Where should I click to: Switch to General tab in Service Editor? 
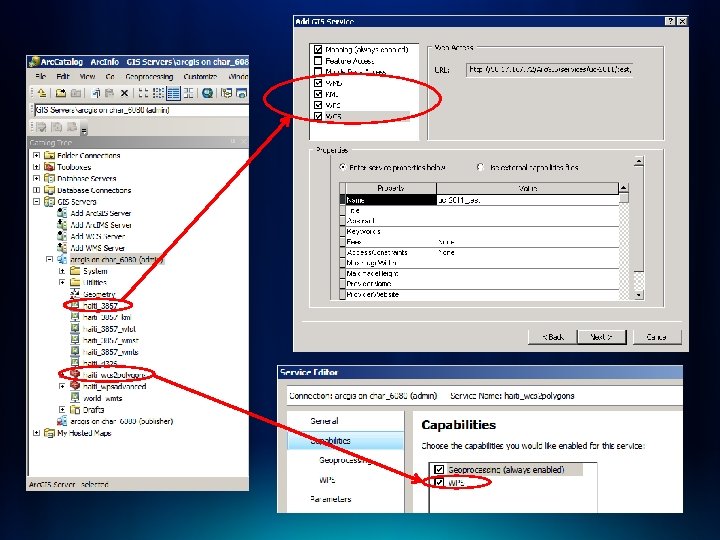[x=324, y=421]
